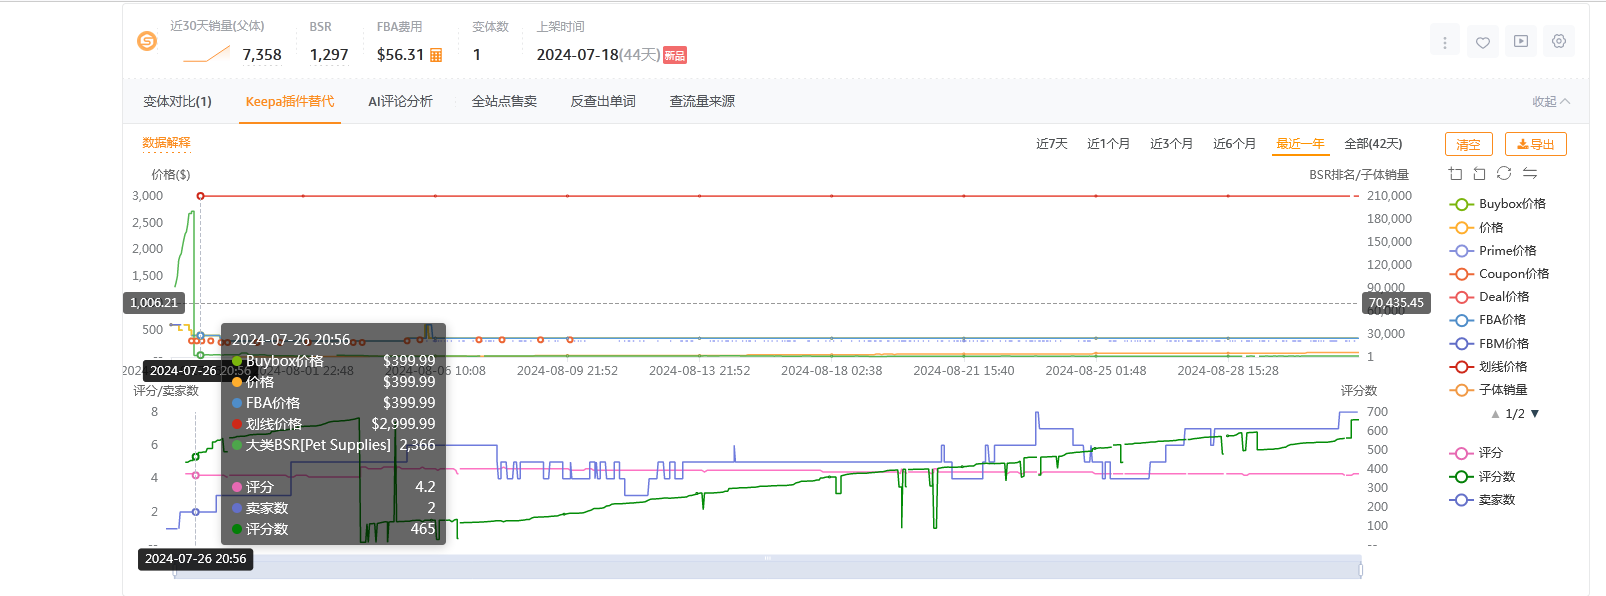Toggle Prime价格 series in legend
The width and height of the screenshot is (1606, 596).
point(1493,251)
